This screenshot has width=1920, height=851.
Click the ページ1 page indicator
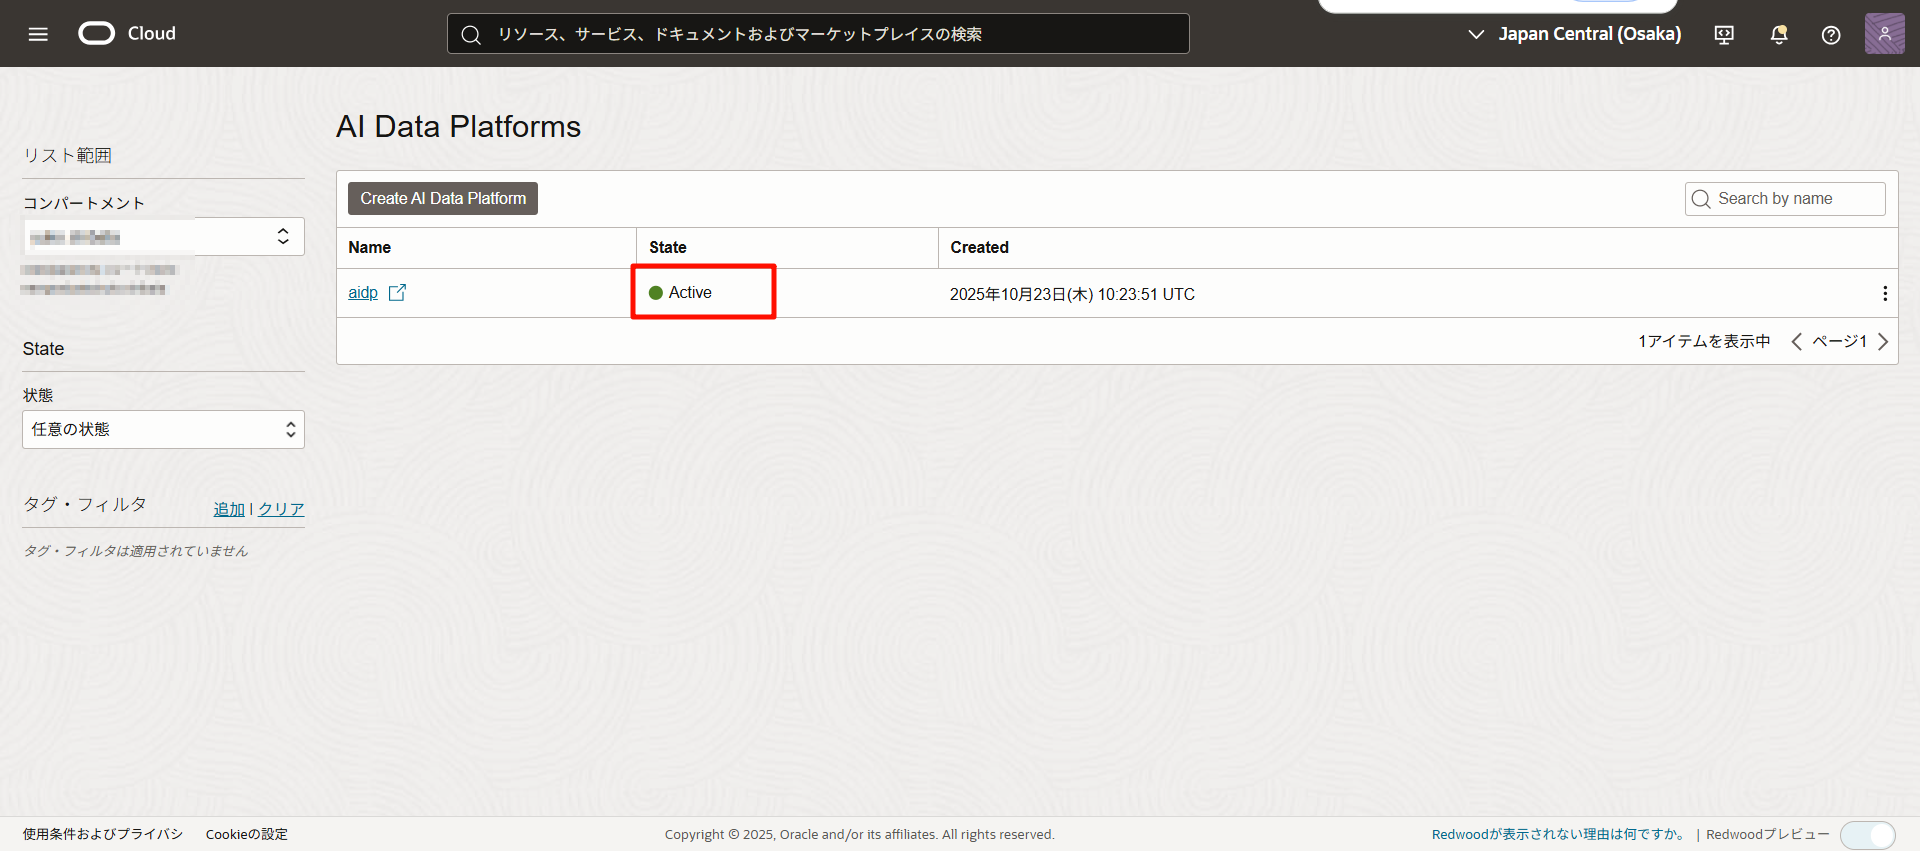1840,341
